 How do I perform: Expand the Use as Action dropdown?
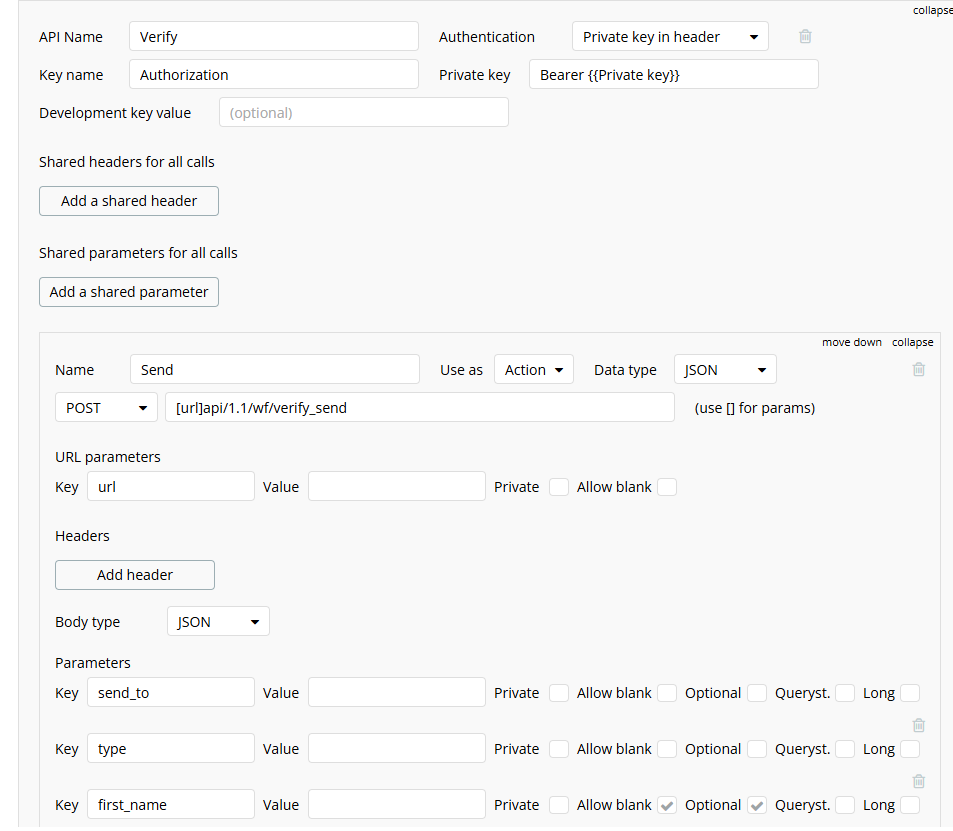534,370
